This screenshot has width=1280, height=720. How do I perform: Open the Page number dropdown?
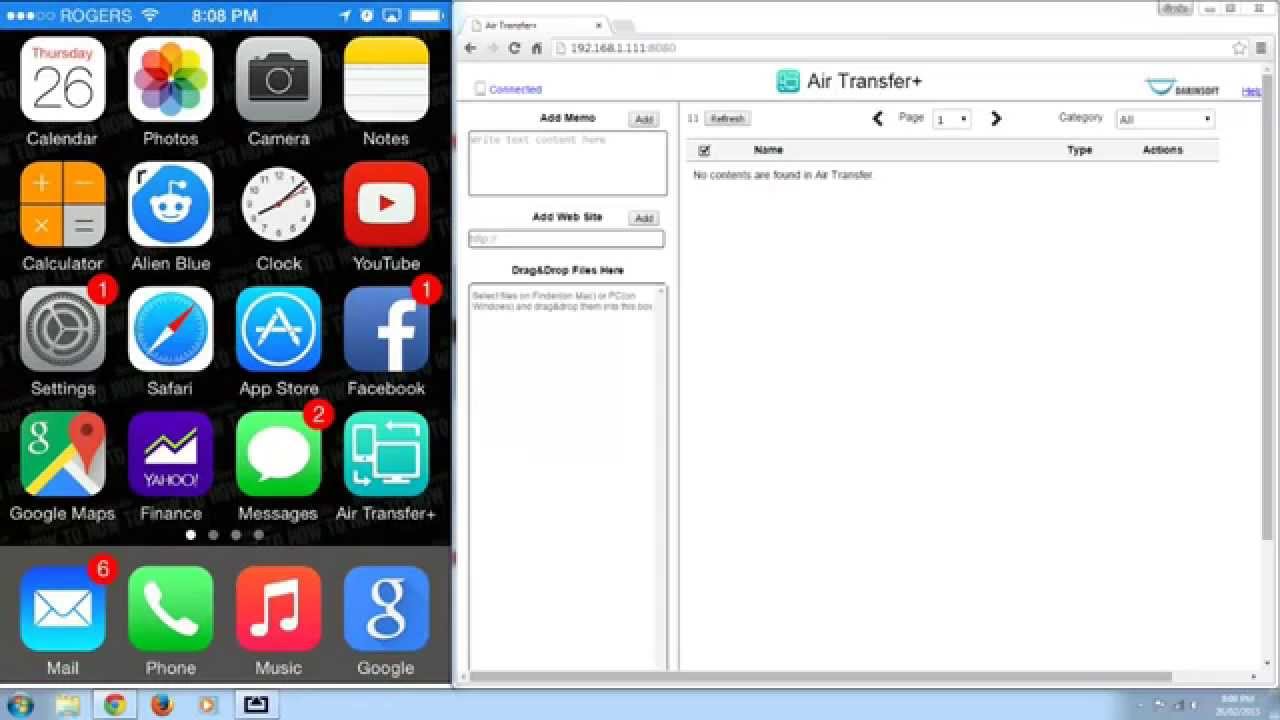(951, 119)
